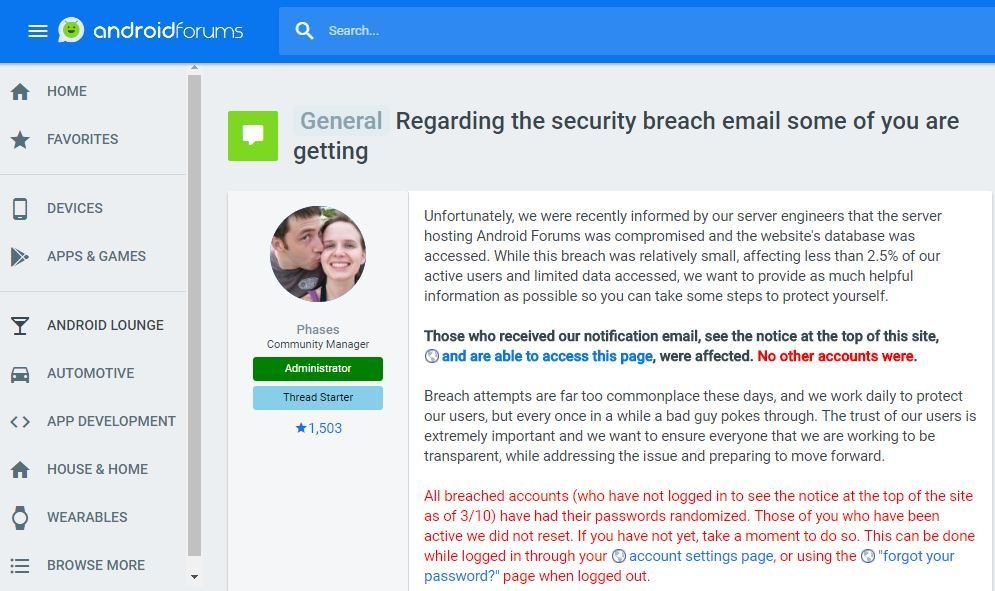Click the search magnifier icon
This screenshot has height=591, width=995.
[x=305, y=30]
